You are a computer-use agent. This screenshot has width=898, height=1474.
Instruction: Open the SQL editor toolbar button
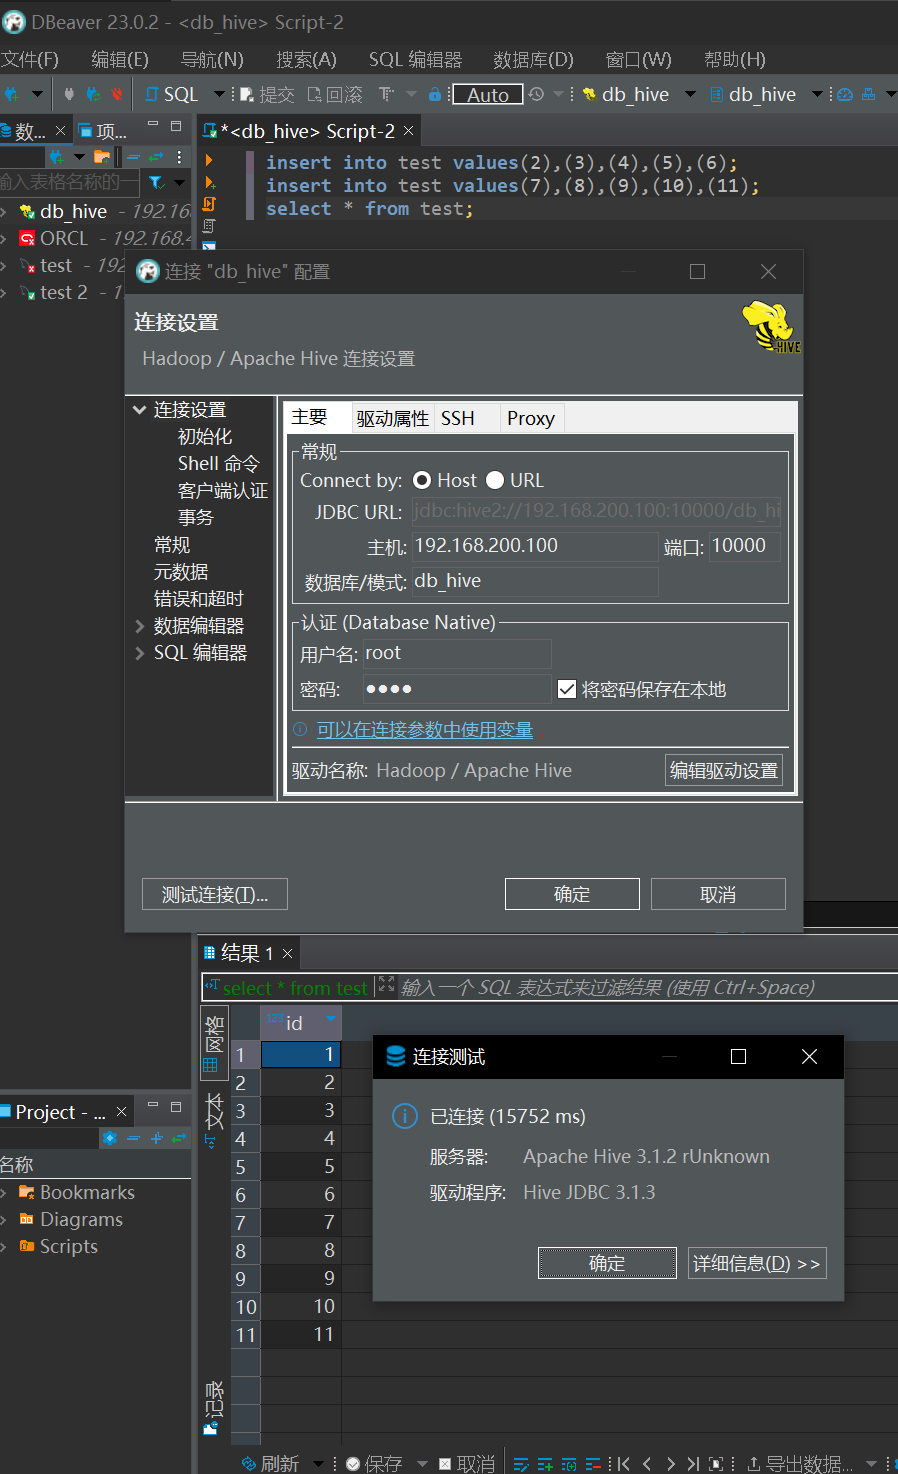[x=173, y=94]
